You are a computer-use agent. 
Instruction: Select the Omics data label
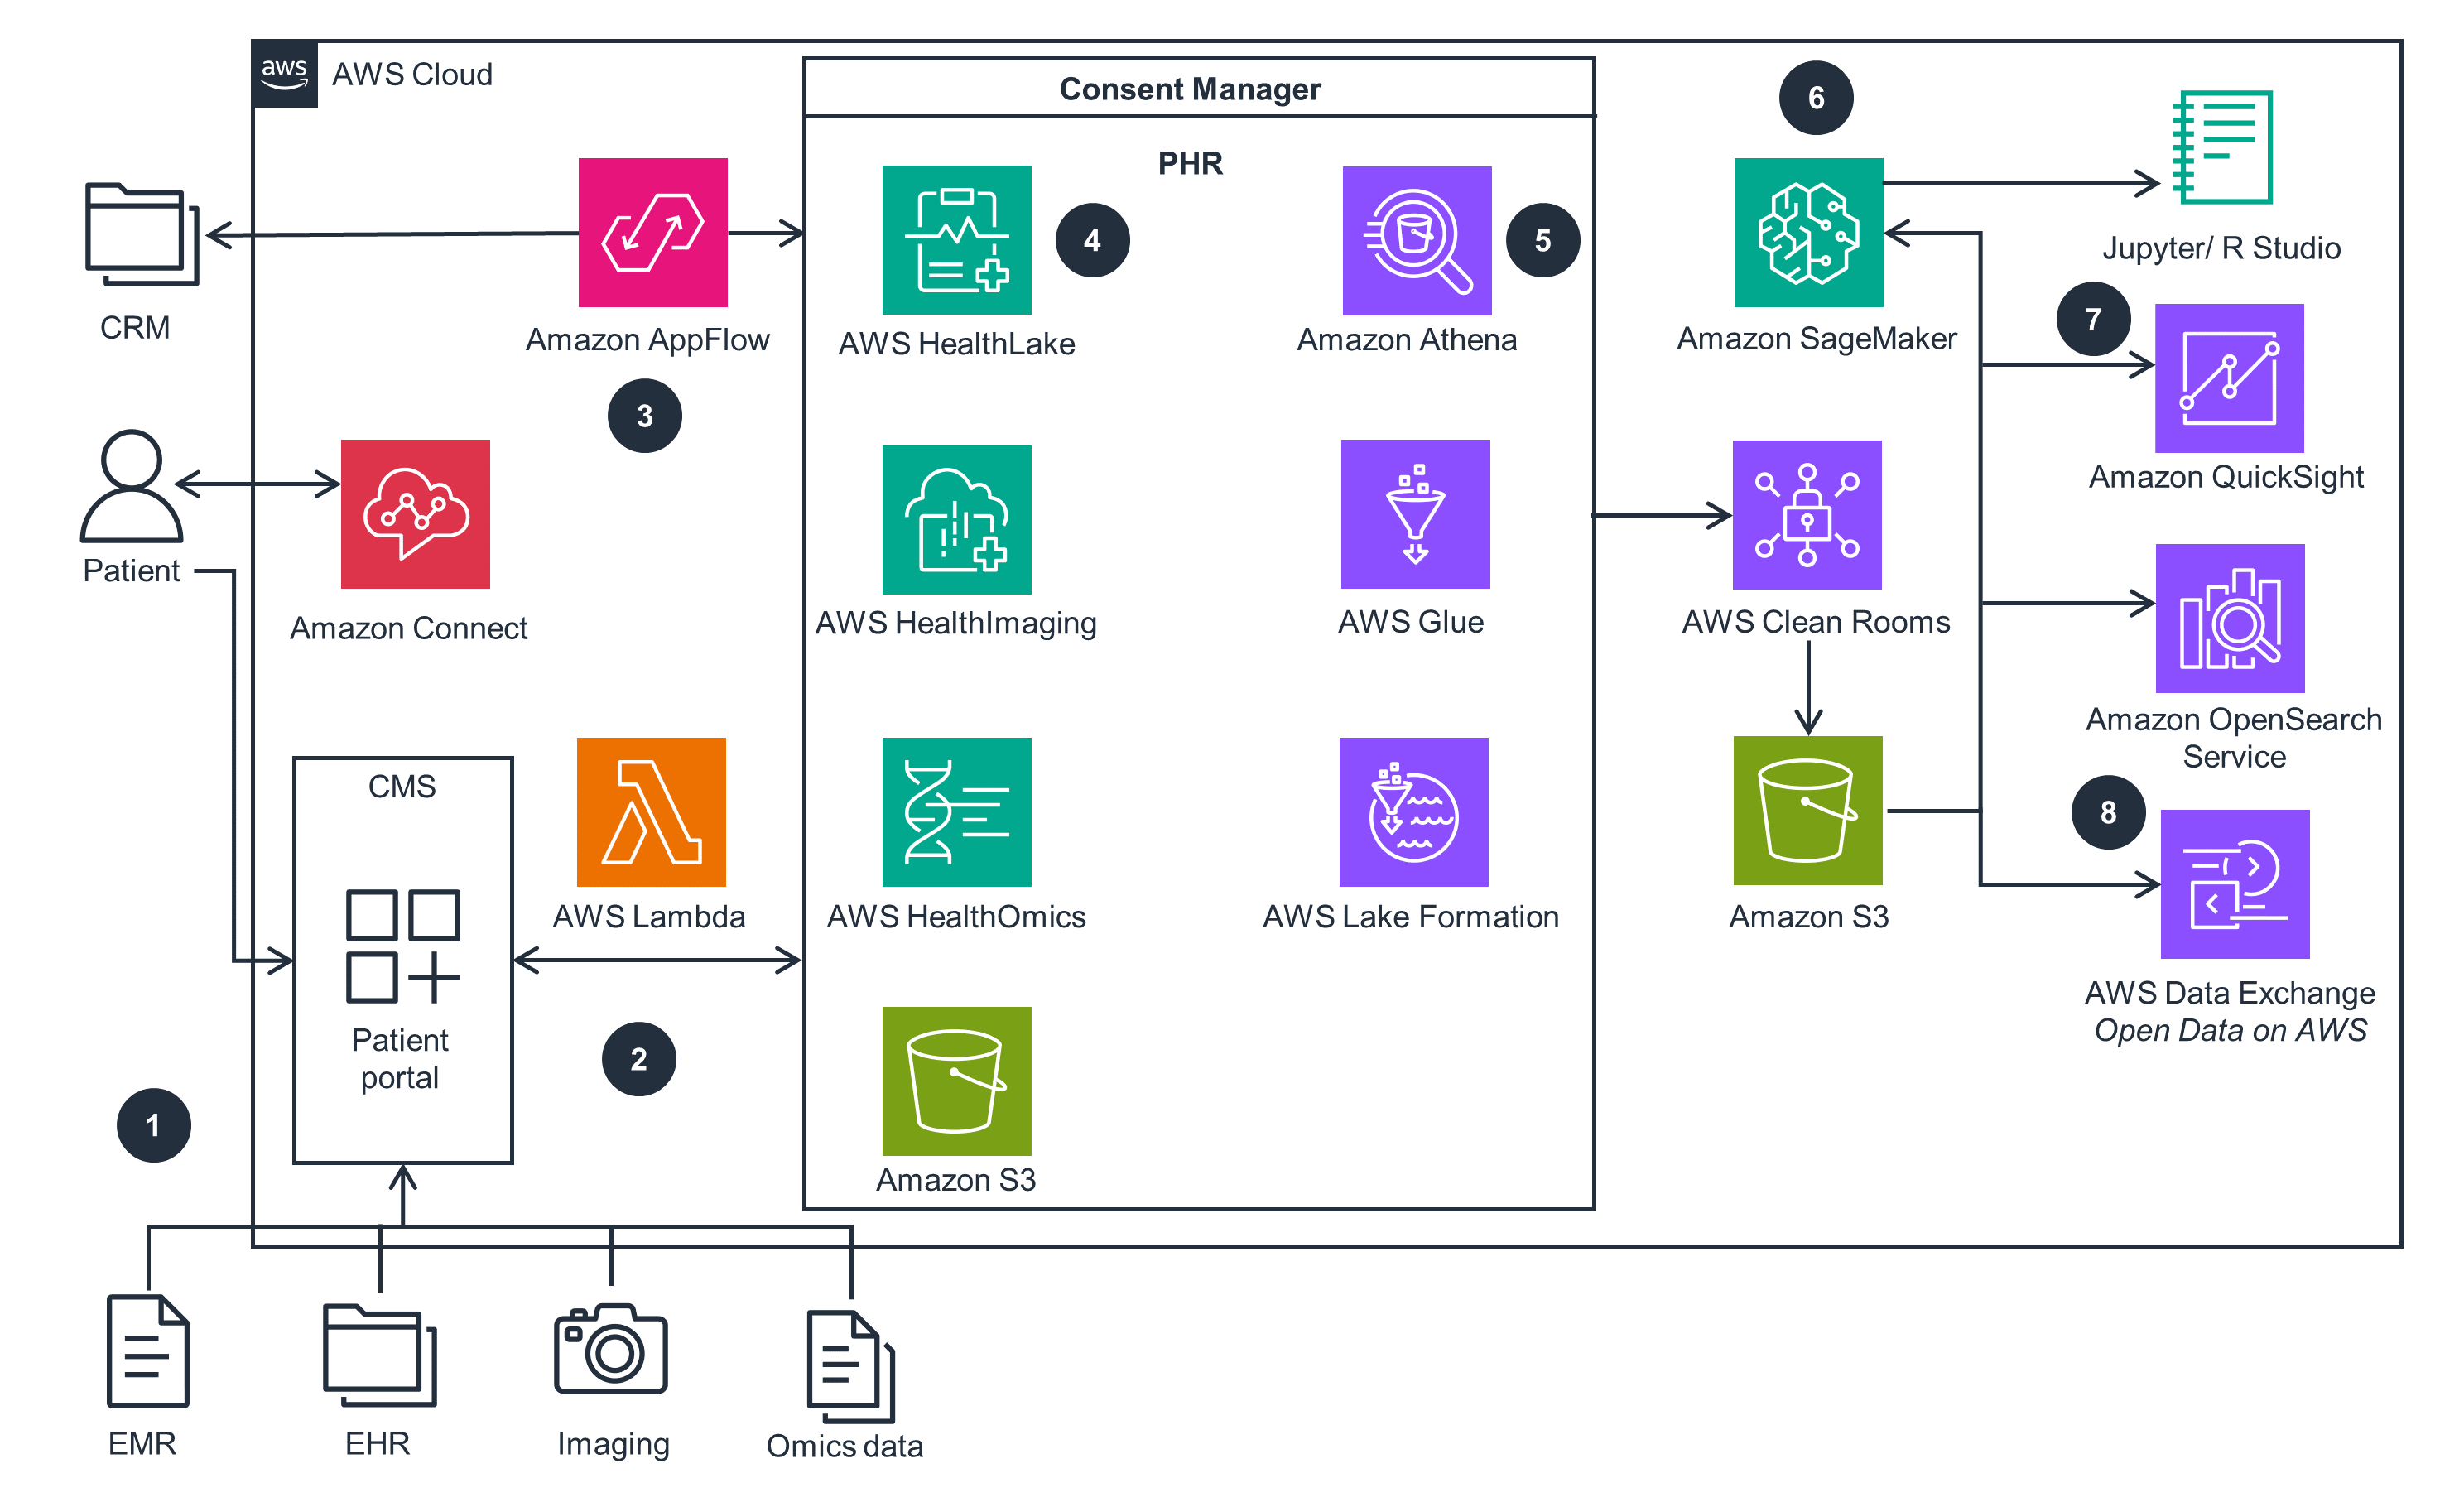(845, 1446)
